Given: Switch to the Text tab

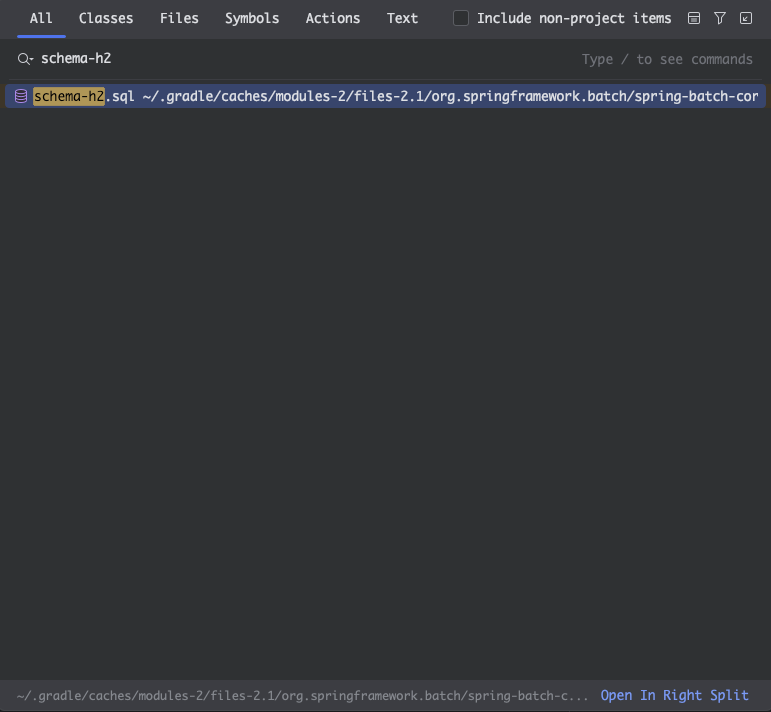Looking at the screenshot, I should point(402,19).
